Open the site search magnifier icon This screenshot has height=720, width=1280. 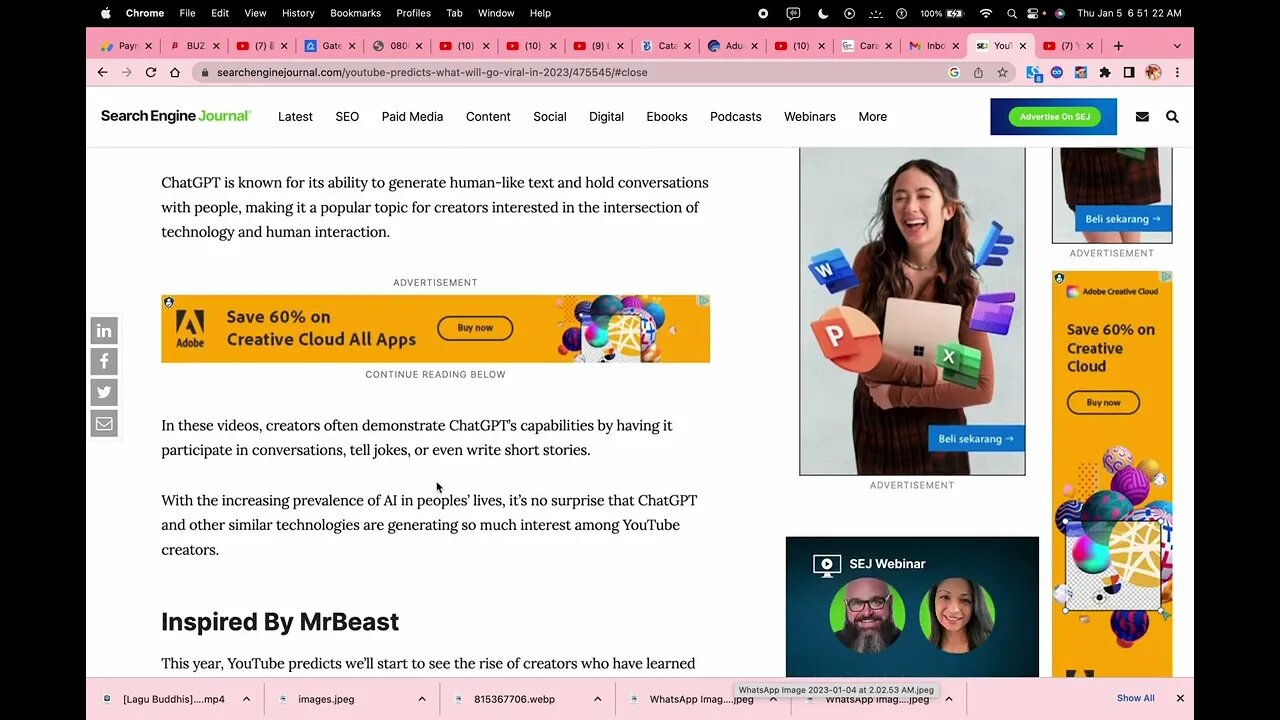coord(1172,117)
